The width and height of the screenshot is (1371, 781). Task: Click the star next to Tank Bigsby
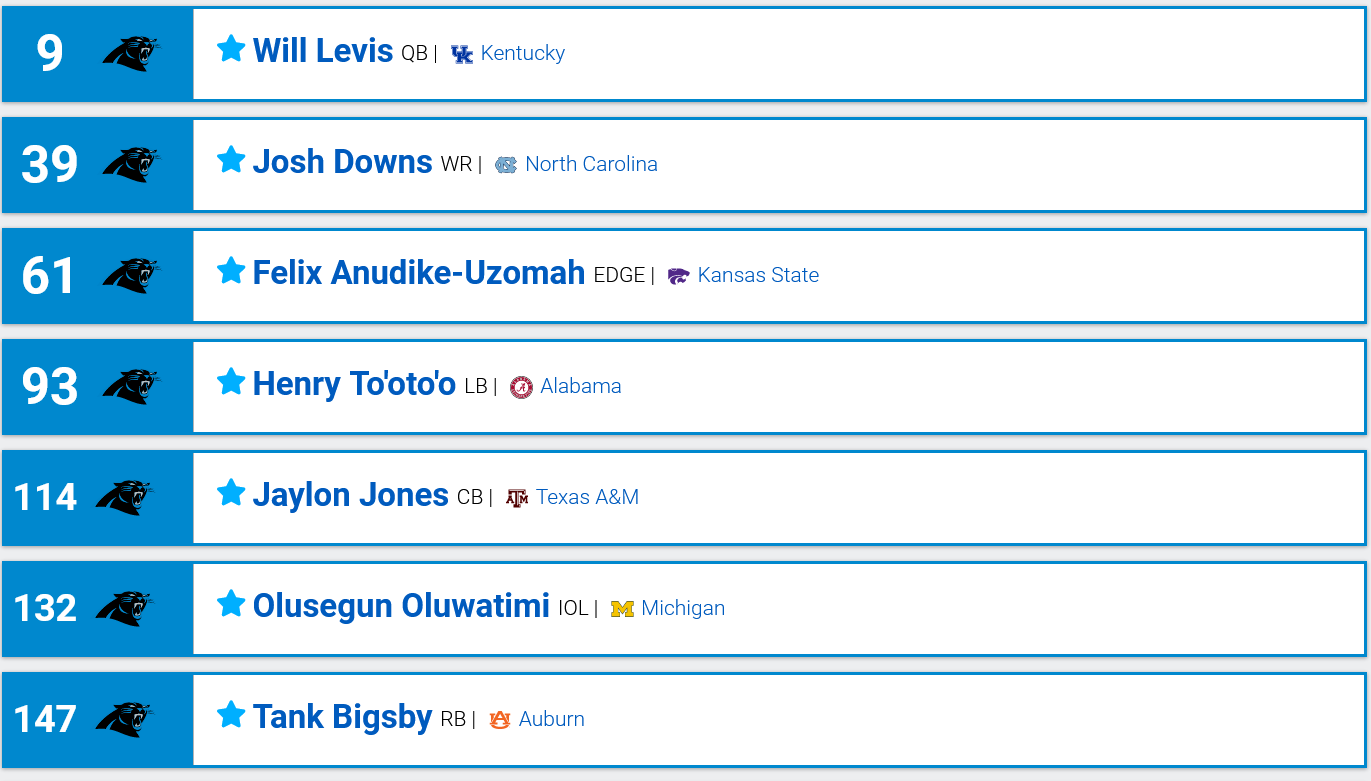231,714
